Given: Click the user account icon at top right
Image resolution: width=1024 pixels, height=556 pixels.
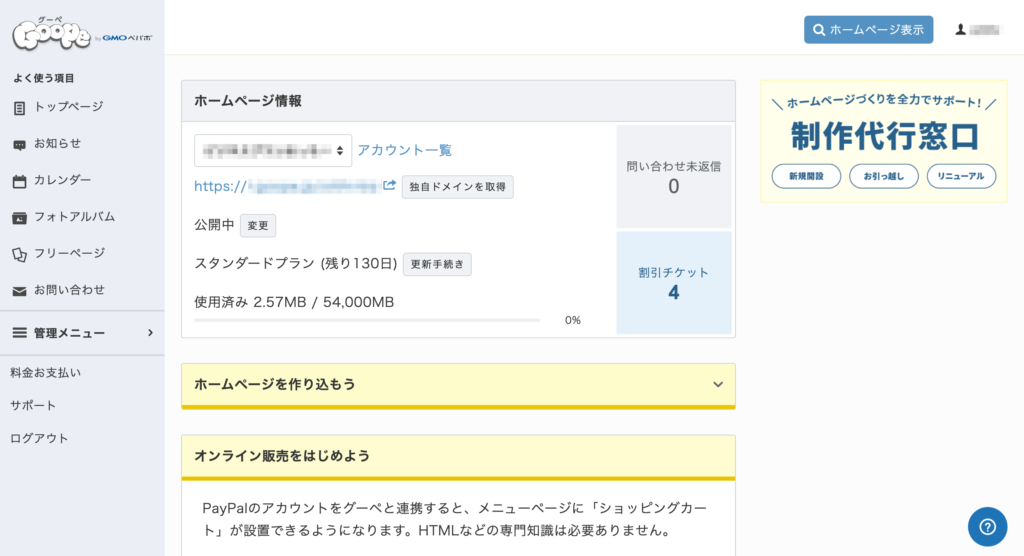Looking at the screenshot, I should click(x=960, y=29).
